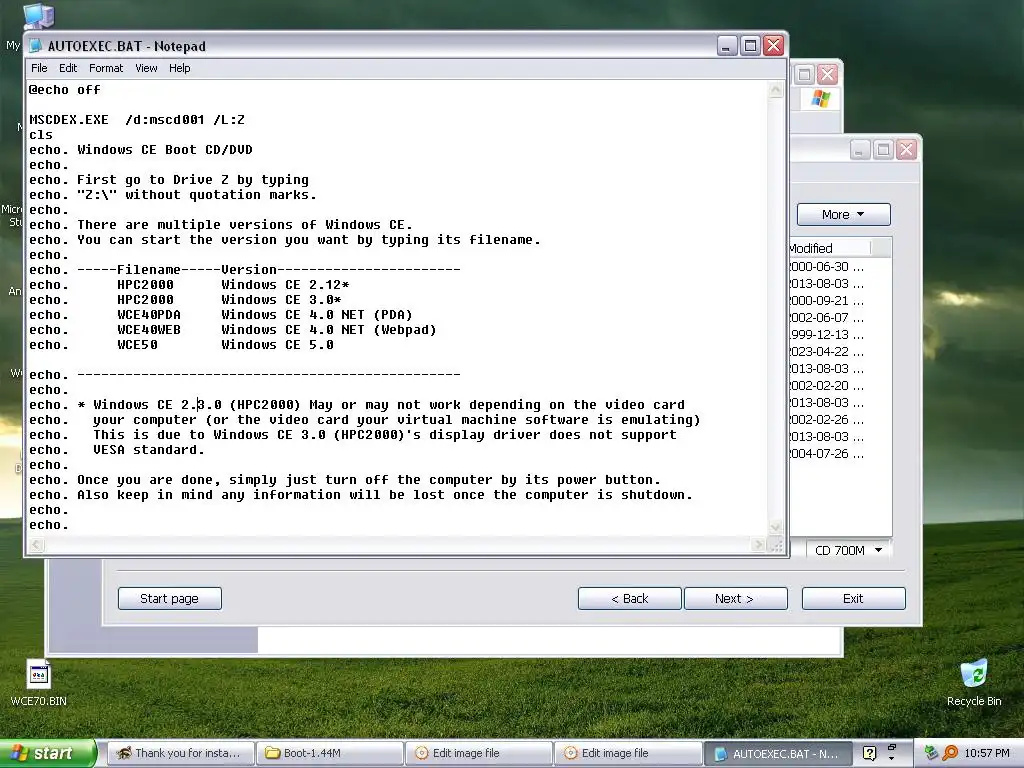Place cursor on '@echo off' line
Screen dimensions: 1024x768
tap(65, 89)
